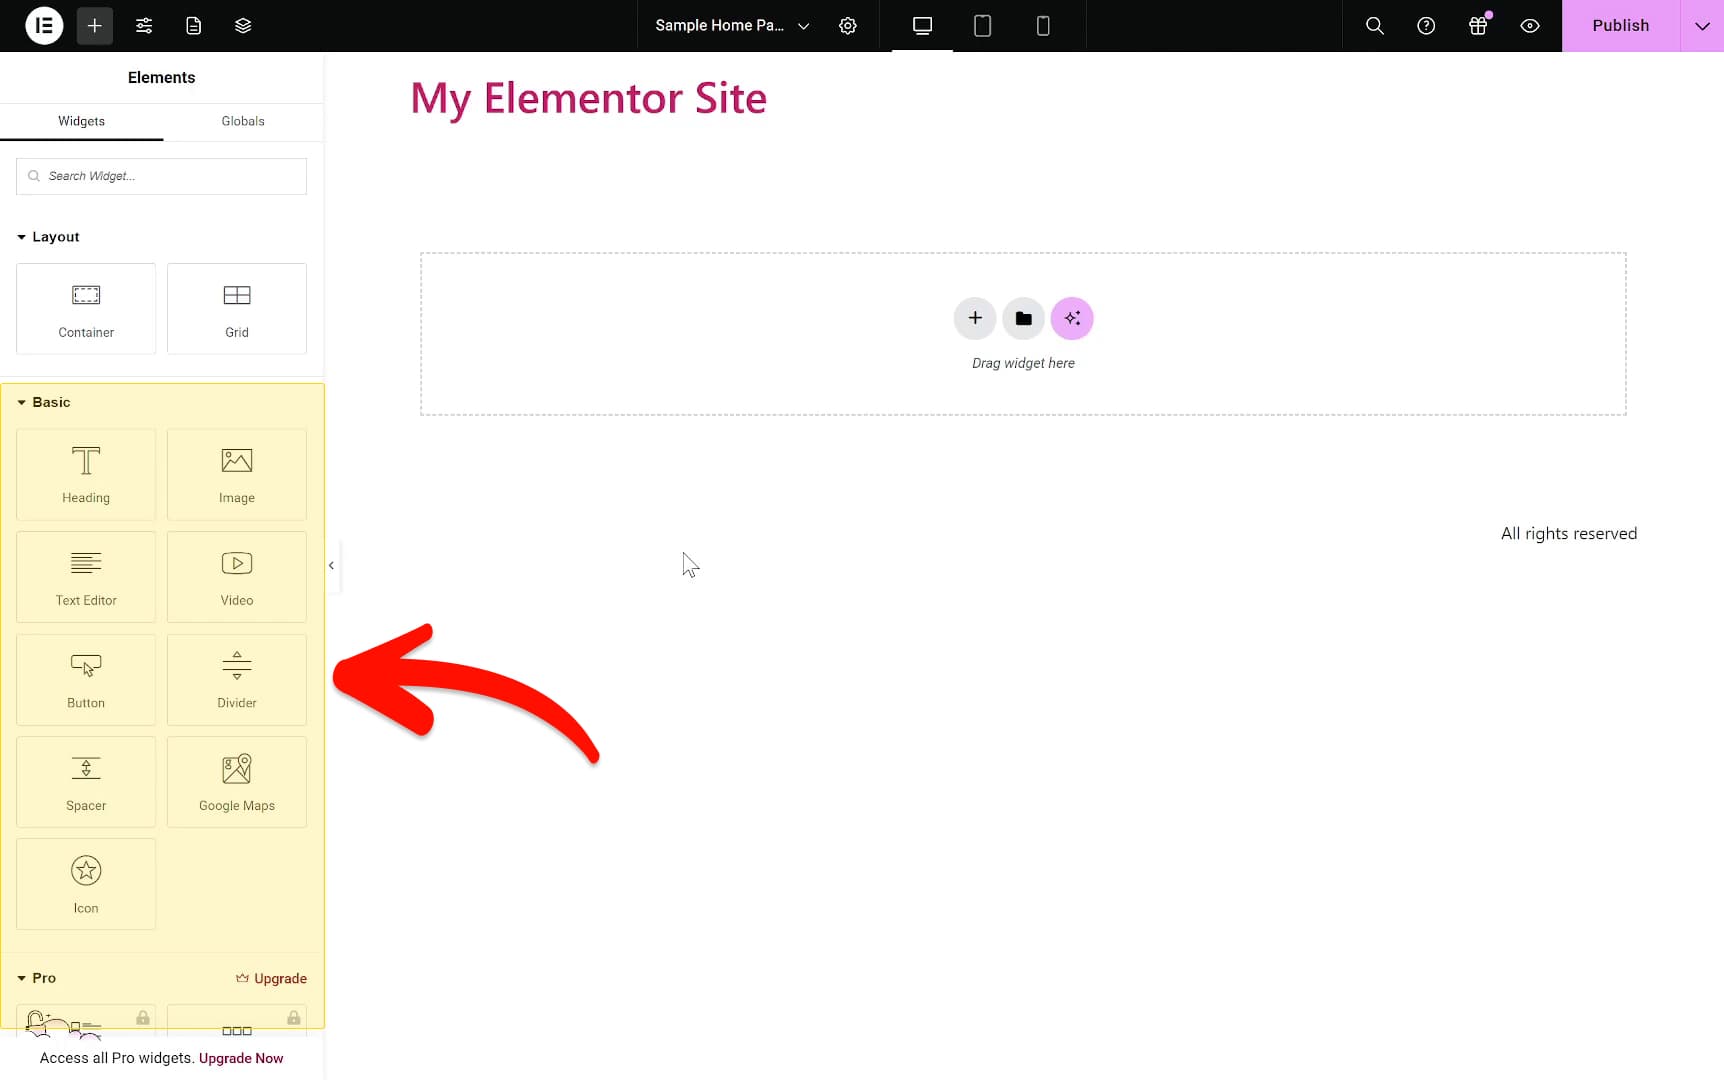The image size is (1724, 1080).
Task: Collapse the Basic section
Action: coord(44,402)
